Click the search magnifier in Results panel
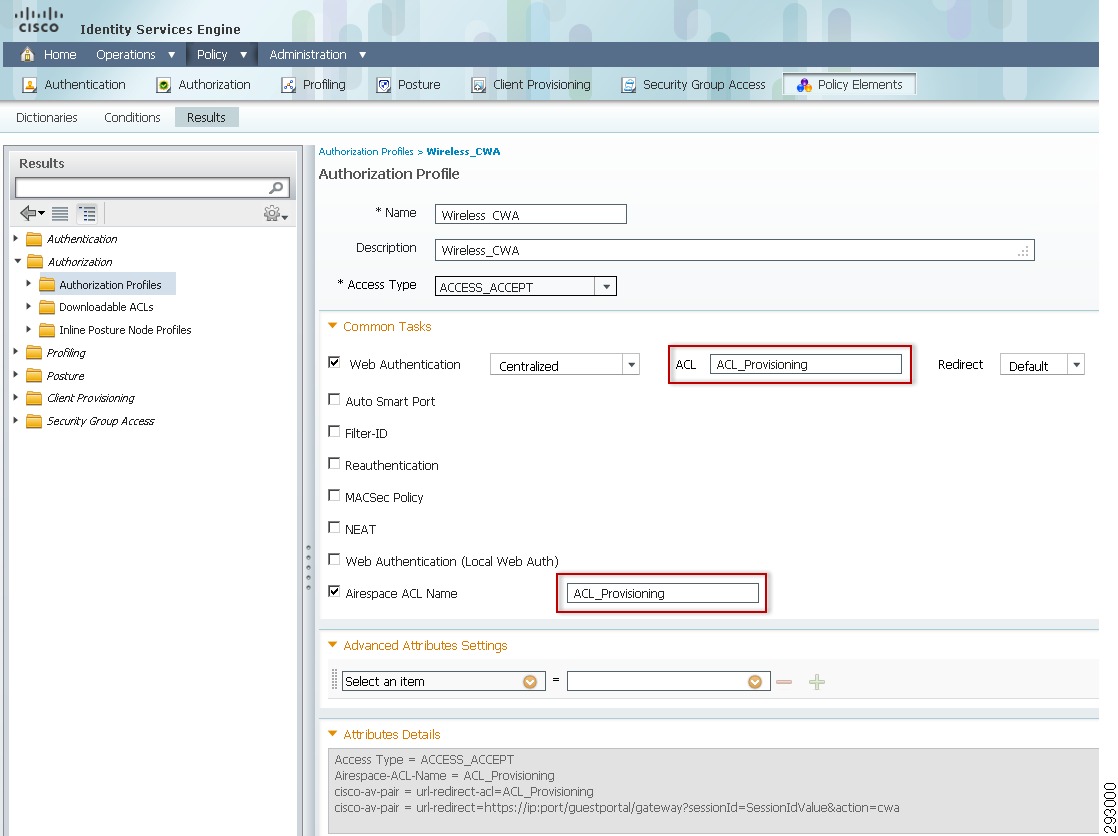1118x836 pixels. click(x=276, y=188)
